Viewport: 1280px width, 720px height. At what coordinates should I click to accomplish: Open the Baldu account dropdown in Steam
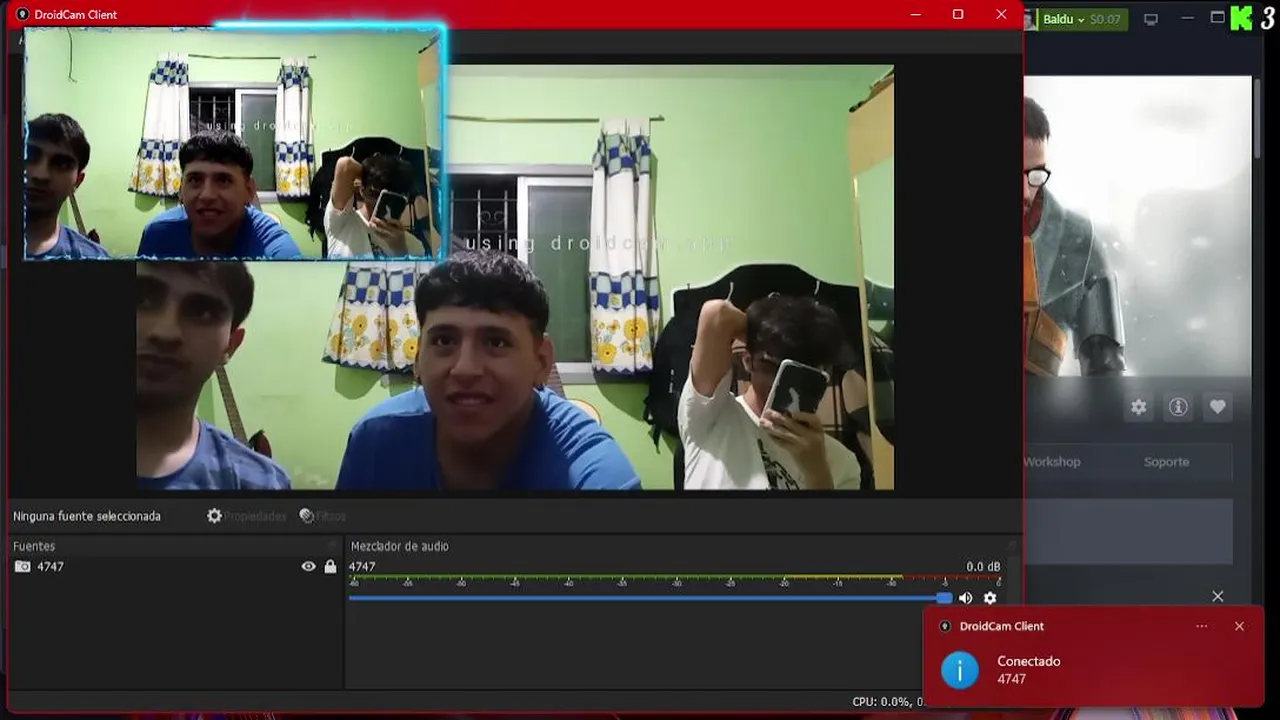tap(1063, 19)
